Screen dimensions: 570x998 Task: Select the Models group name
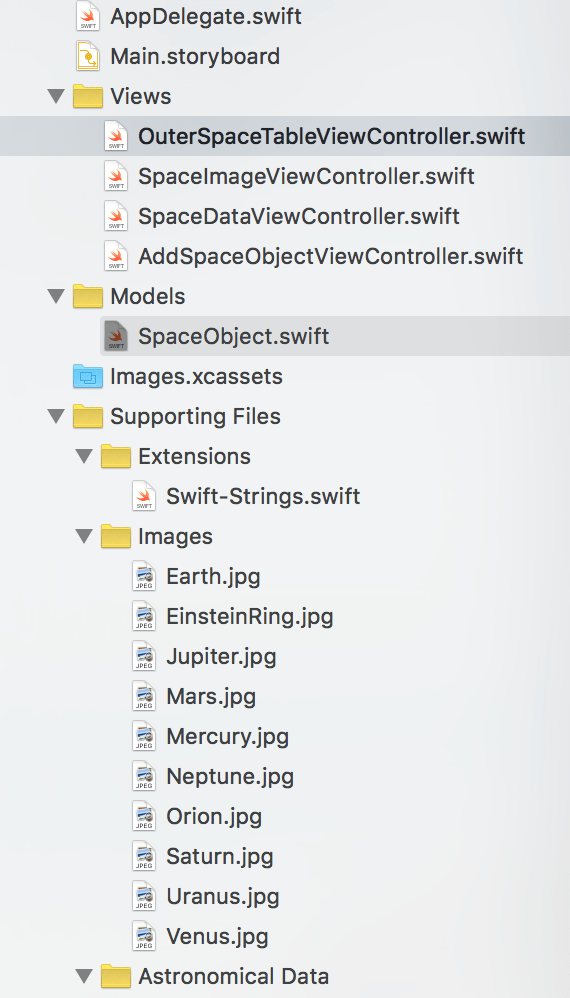pyautogui.click(x=148, y=297)
